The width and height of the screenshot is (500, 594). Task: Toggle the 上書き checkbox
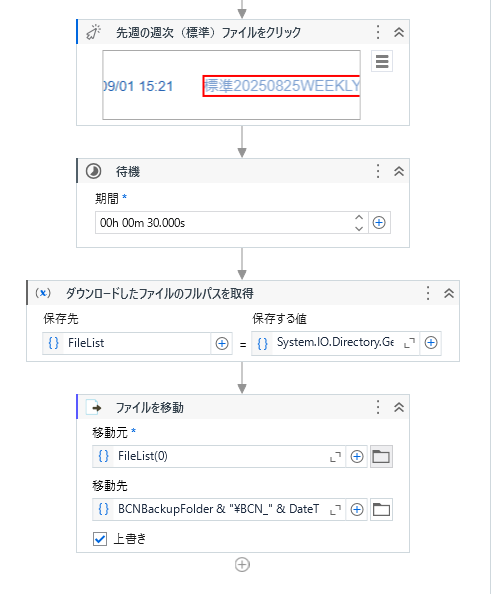pyautogui.click(x=100, y=539)
